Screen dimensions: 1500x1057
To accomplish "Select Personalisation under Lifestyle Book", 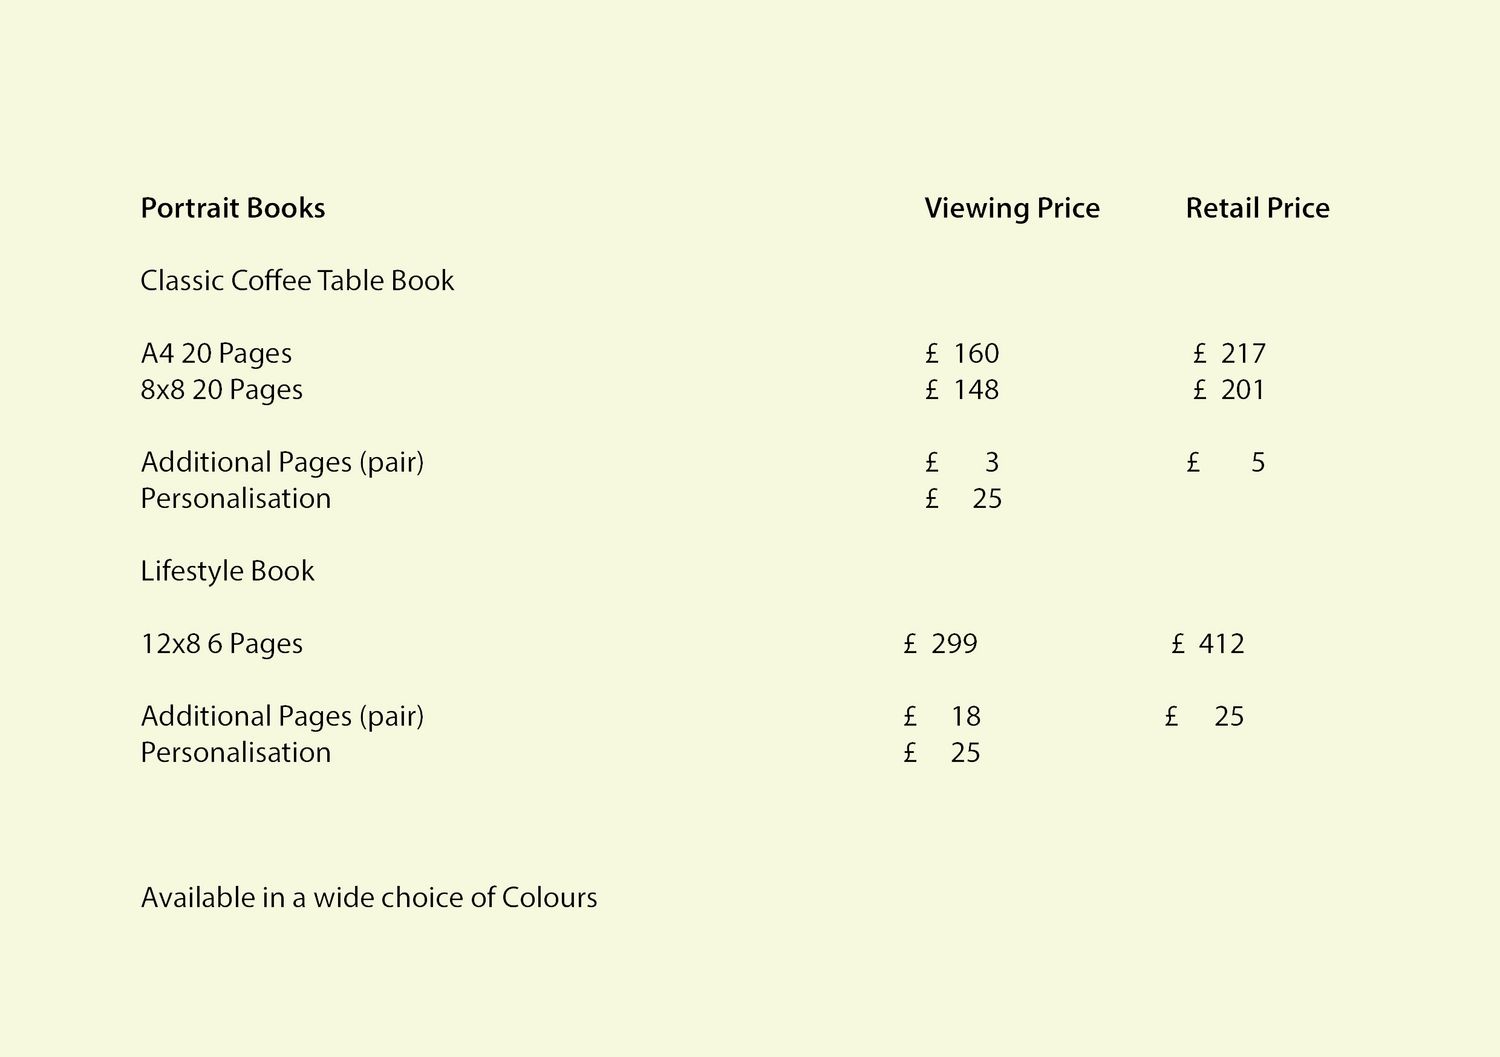I will click(236, 753).
